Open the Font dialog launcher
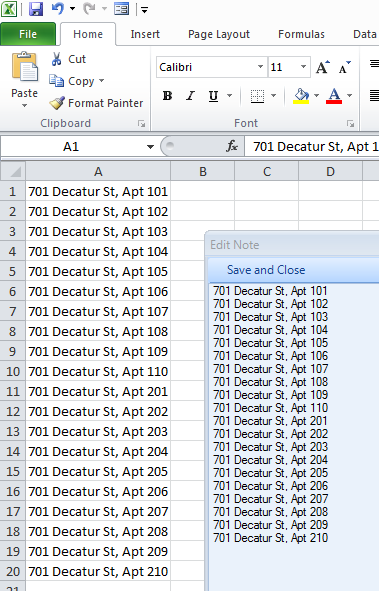The height and width of the screenshot is (591, 379). pyautogui.click(x=350, y=123)
